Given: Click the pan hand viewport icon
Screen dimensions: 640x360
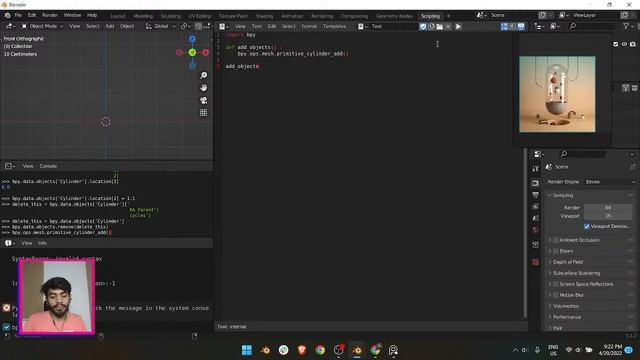Looking at the screenshot, I should click(x=203, y=88).
